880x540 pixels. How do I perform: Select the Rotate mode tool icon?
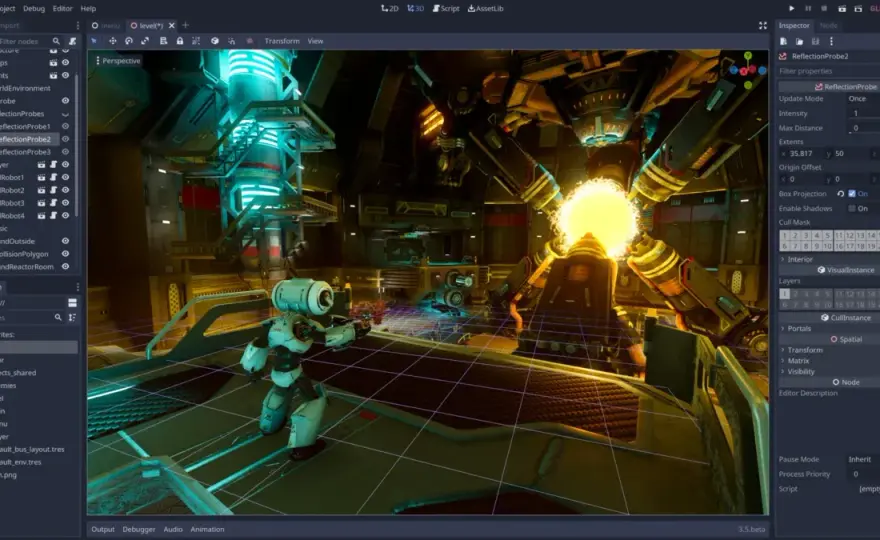point(129,41)
